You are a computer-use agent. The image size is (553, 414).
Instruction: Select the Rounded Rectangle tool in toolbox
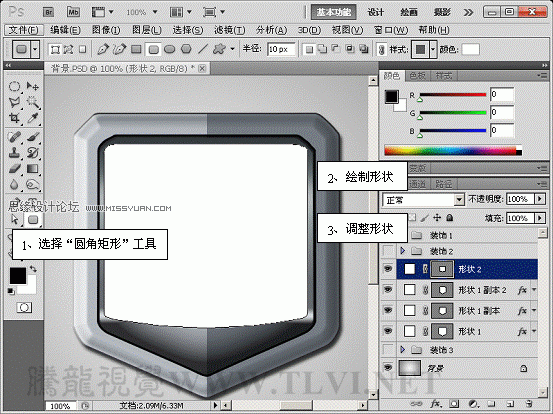[x=33, y=220]
